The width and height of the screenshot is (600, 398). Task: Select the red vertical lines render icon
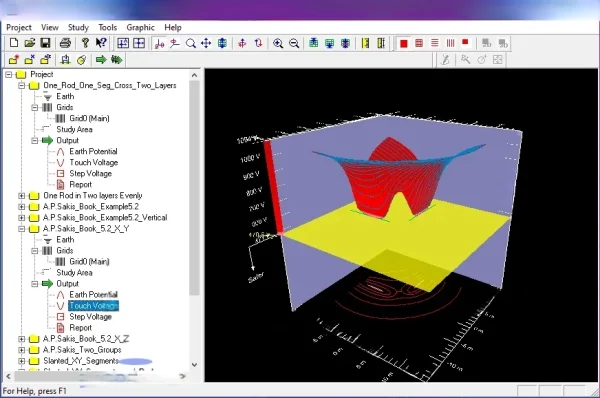coord(450,43)
